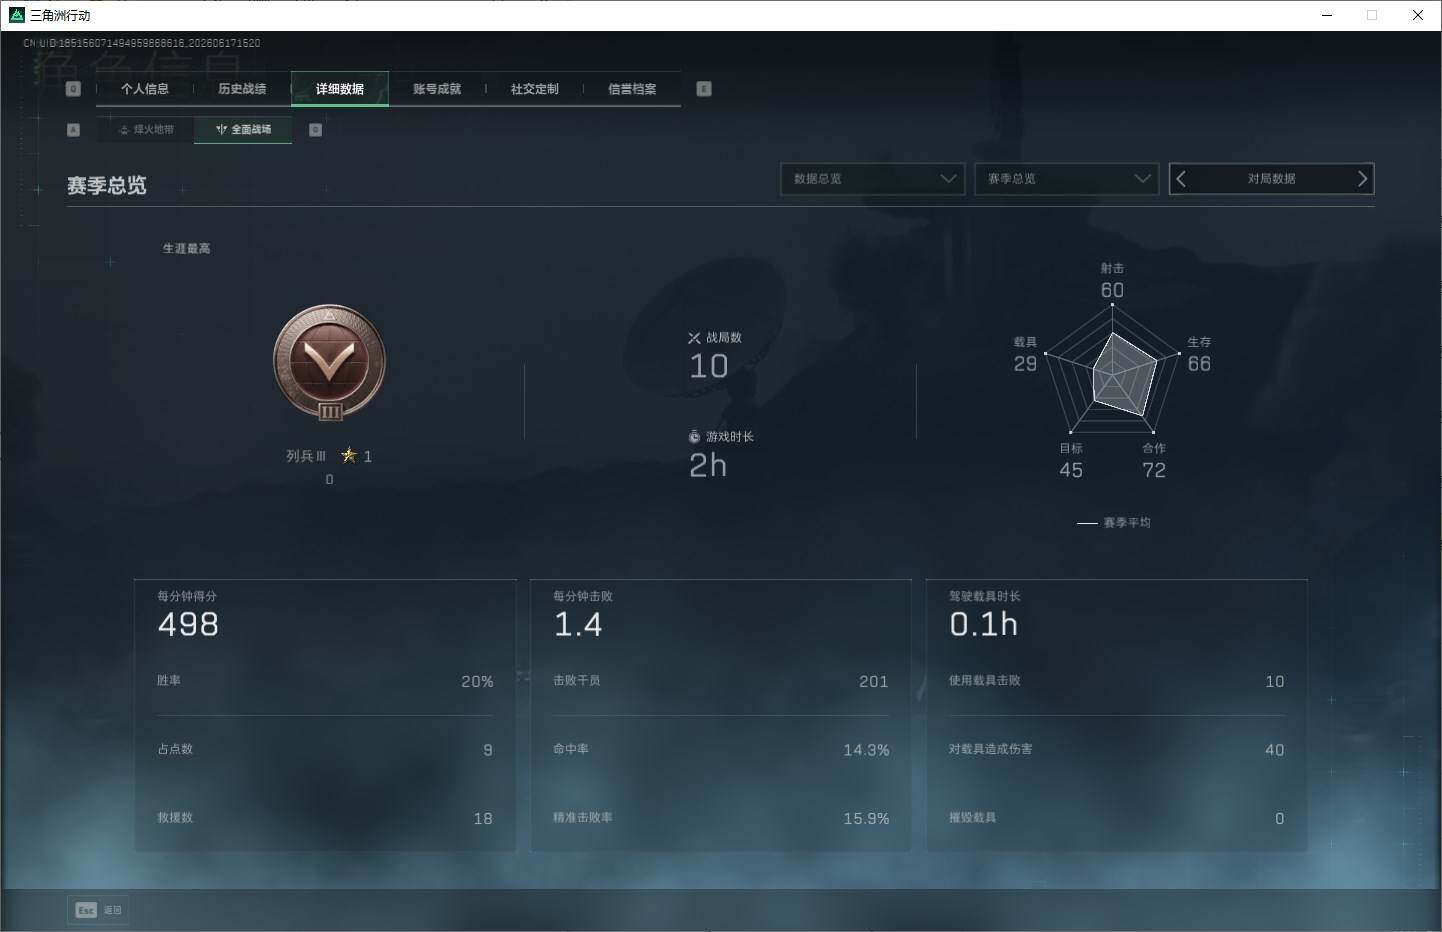Viewport: 1442px width, 932px height.
Task: Expand the 赛季总览 dropdown
Action: [x=1067, y=179]
